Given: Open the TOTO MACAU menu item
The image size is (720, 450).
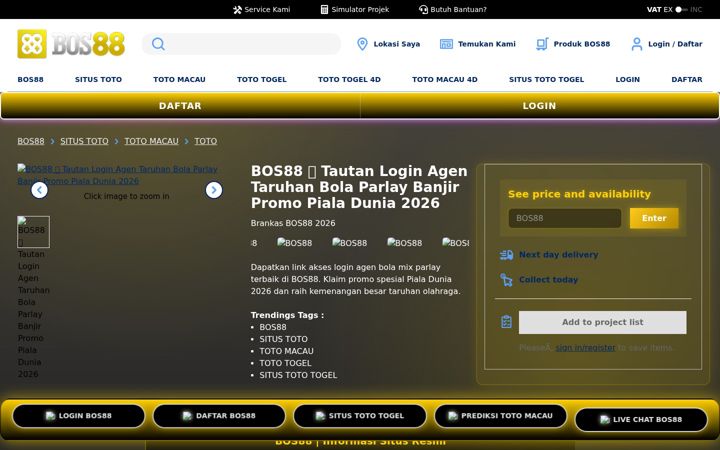Looking at the screenshot, I should (x=179, y=79).
